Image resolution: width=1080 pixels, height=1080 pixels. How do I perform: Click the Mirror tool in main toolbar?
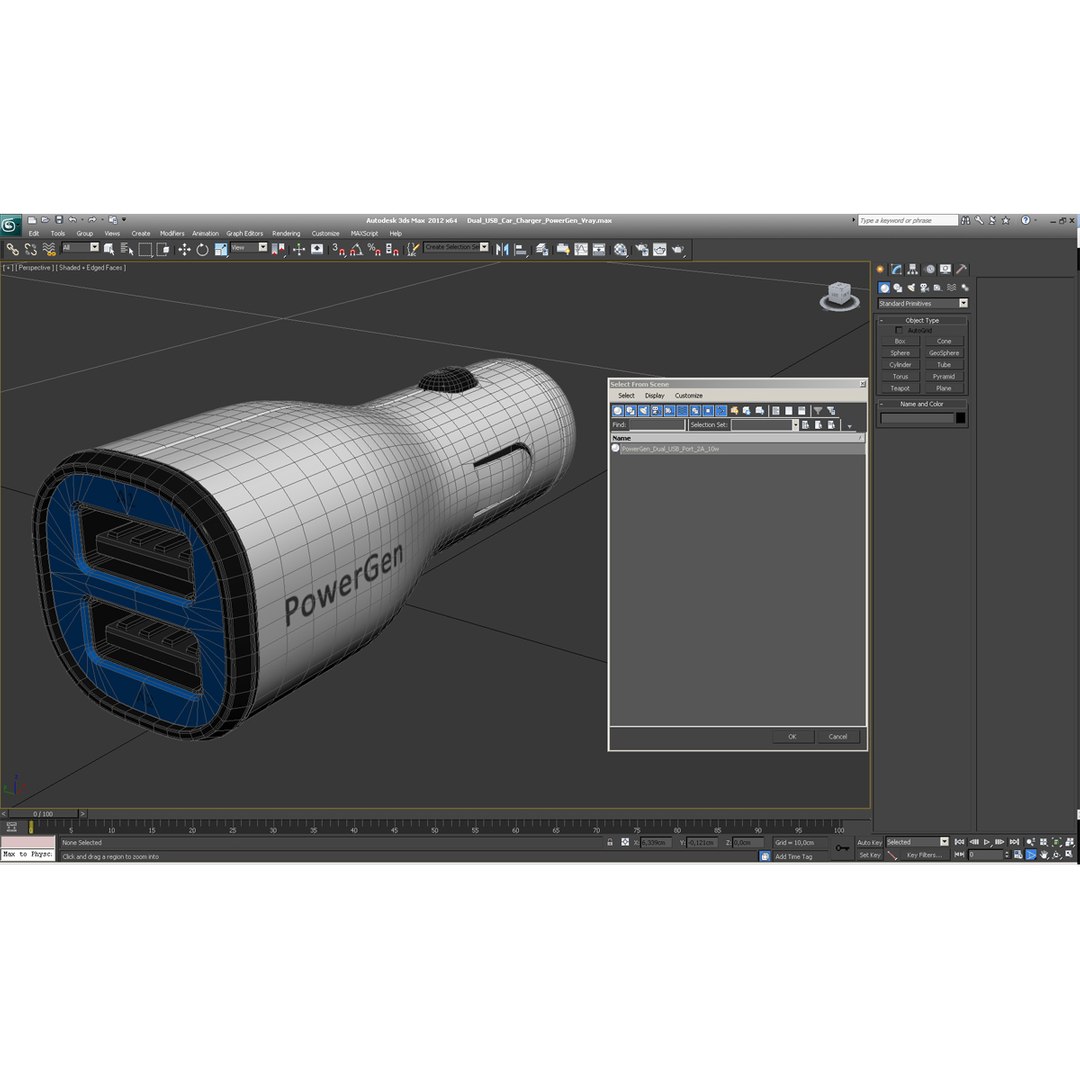(x=502, y=249)
